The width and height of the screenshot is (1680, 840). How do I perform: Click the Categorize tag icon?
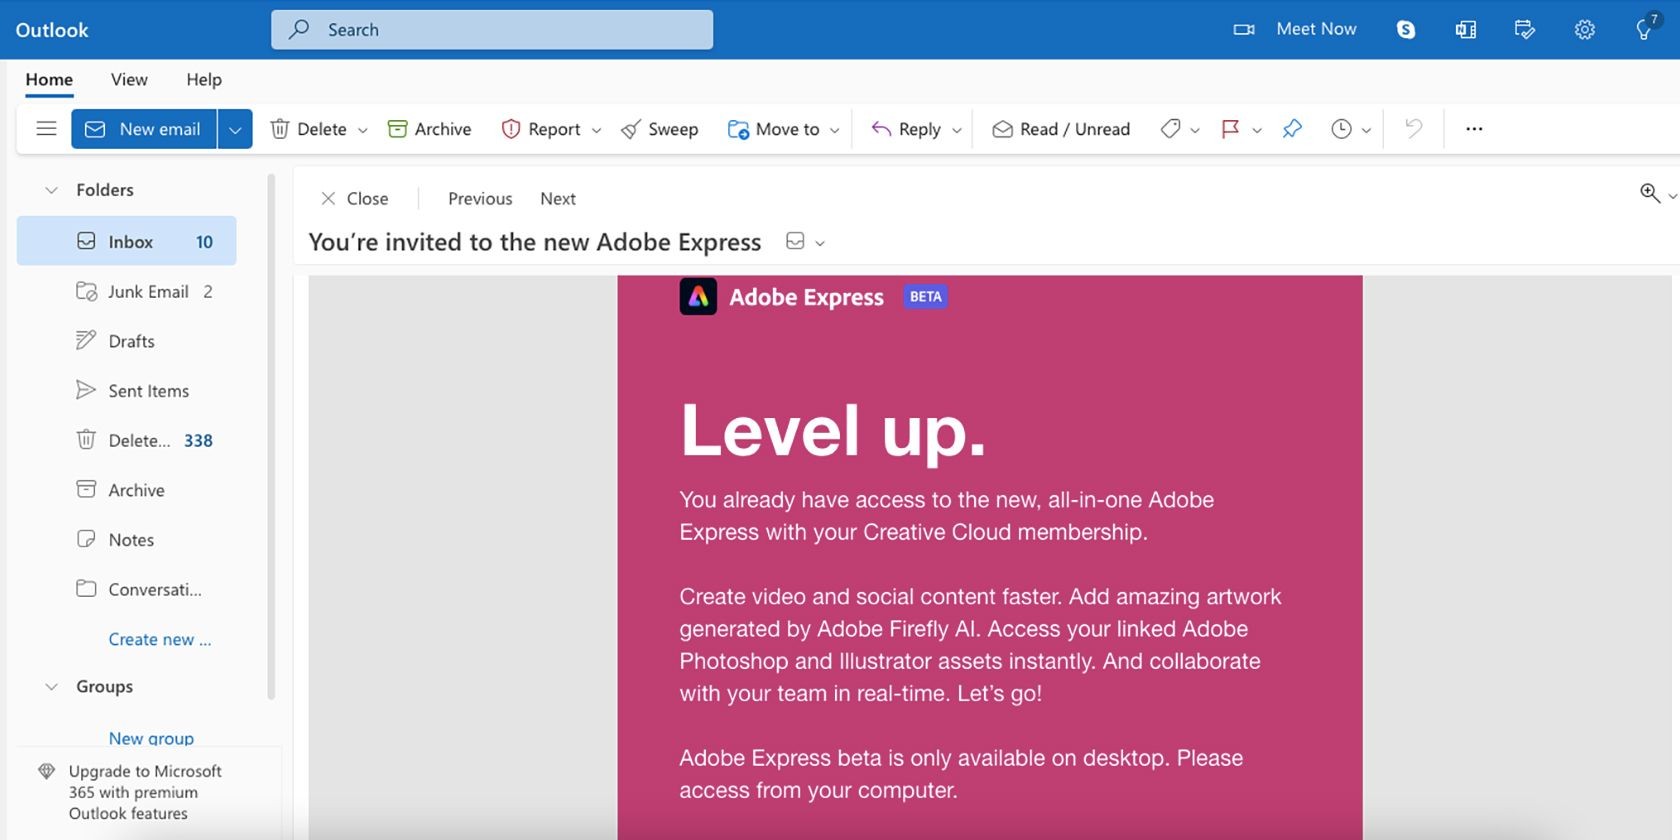(1170, 129)
